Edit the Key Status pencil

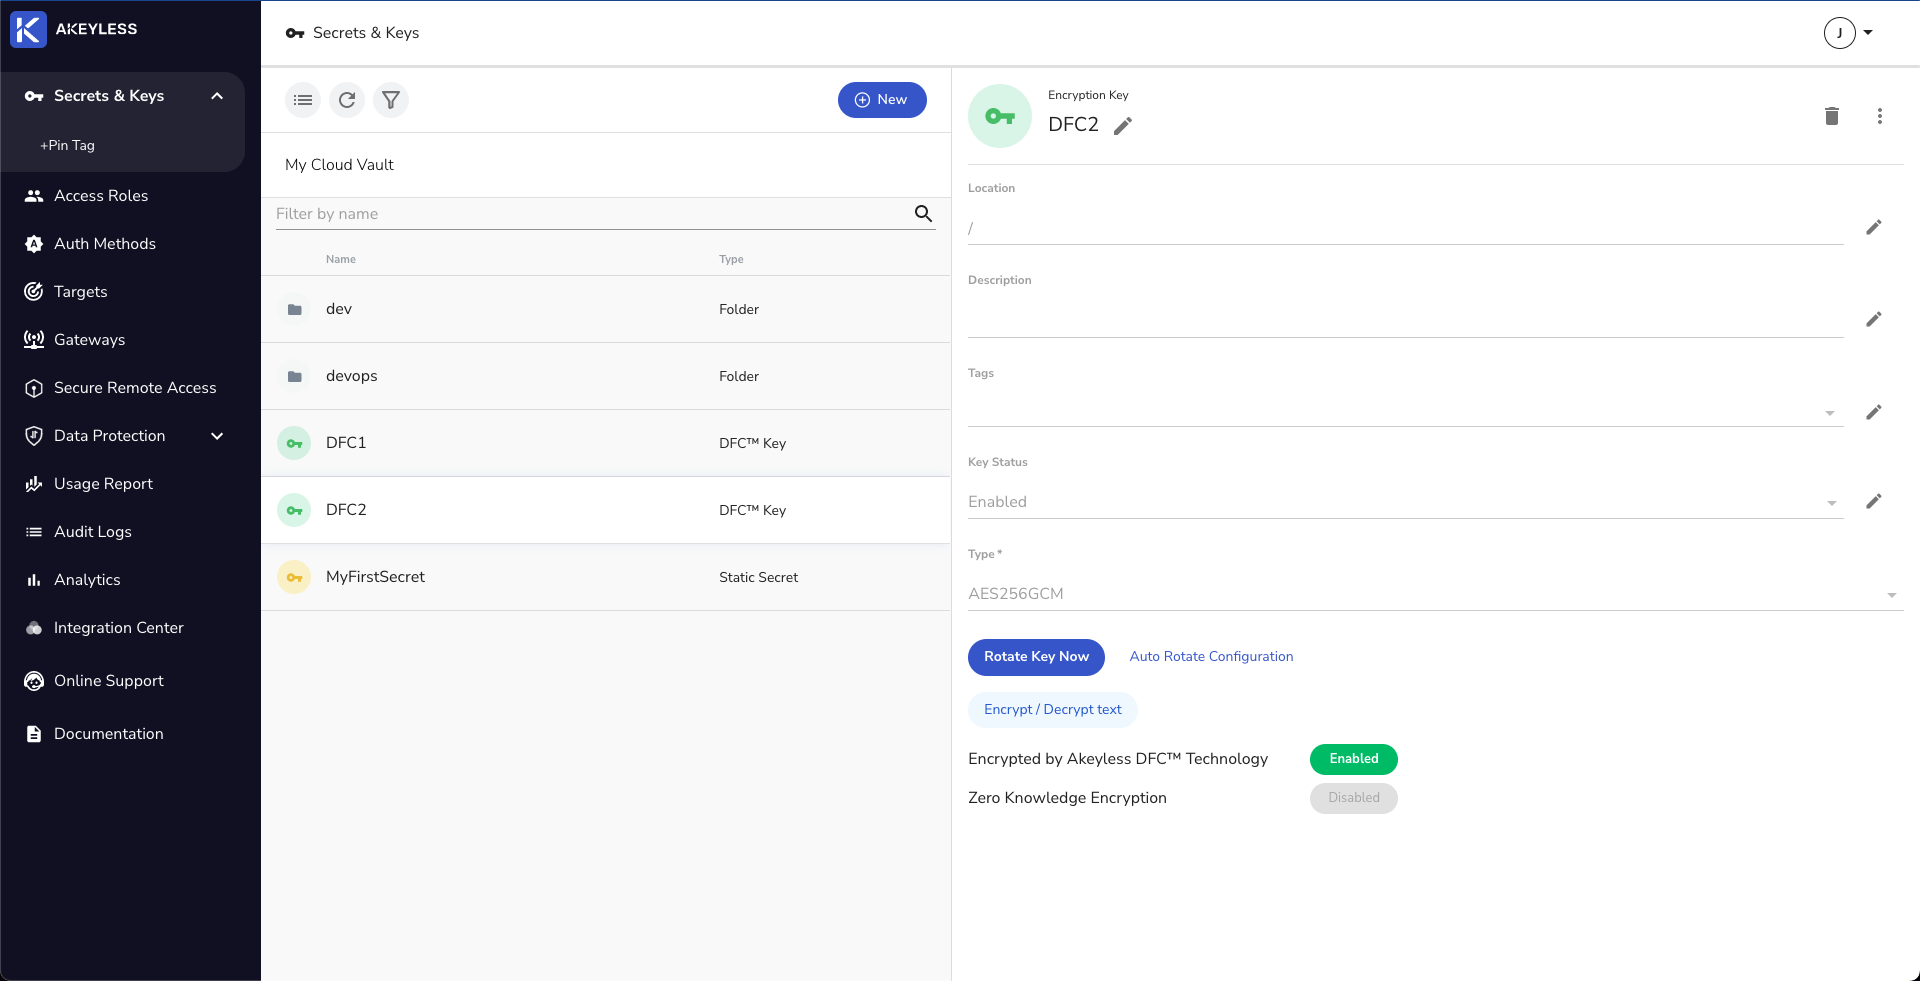click(x=1874, y=501)
